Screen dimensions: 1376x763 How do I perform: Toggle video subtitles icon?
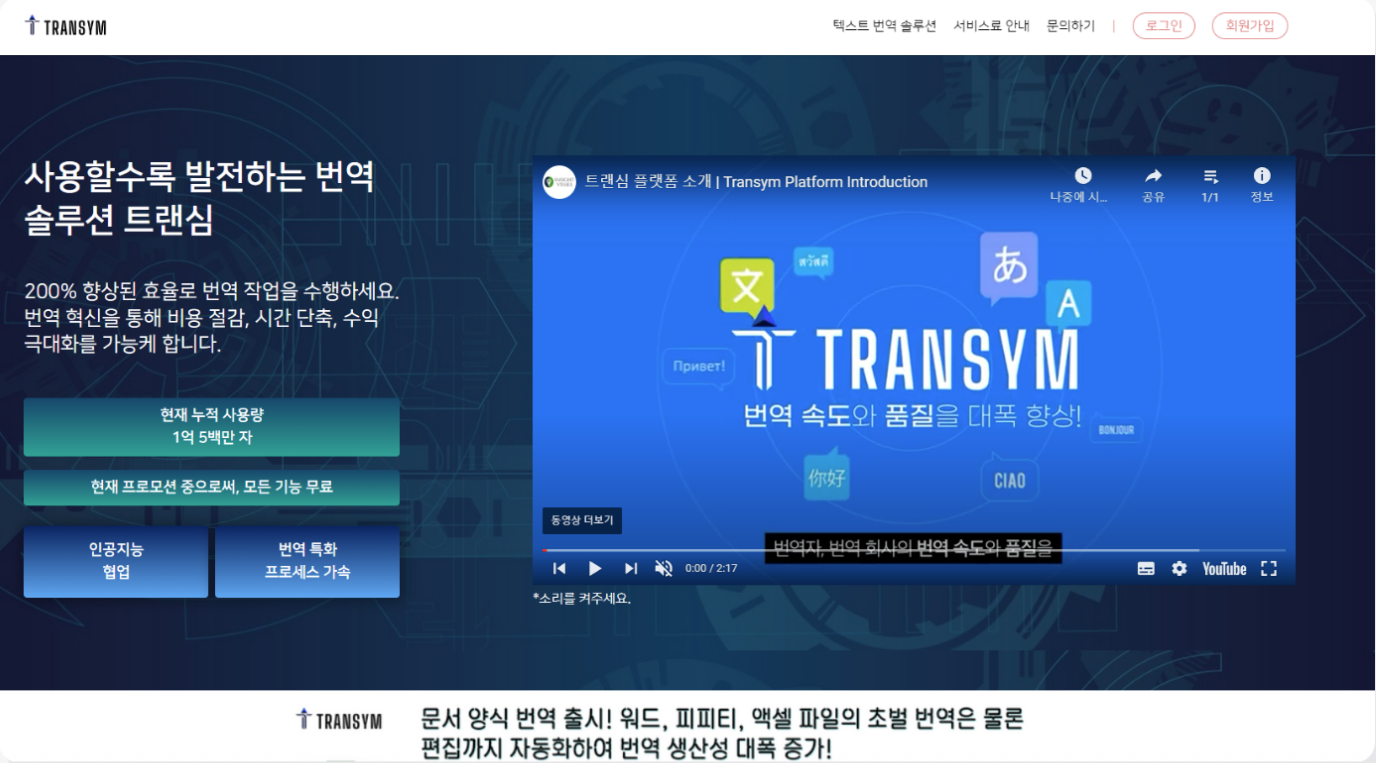(1146, 569)
